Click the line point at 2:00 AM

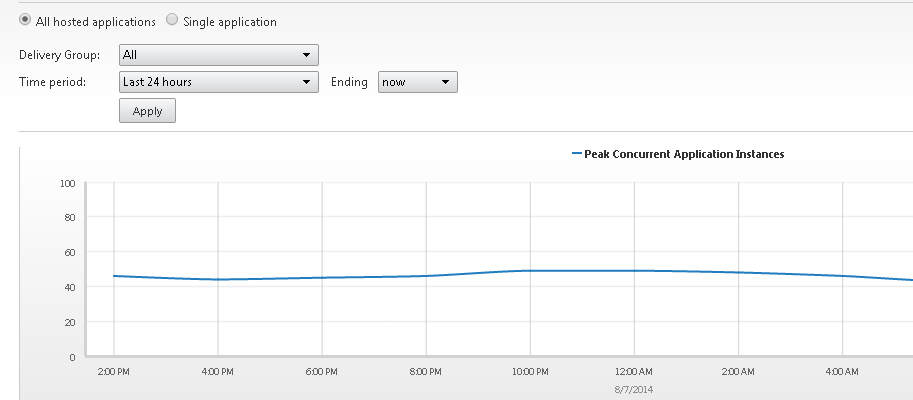click(x=738, y=272)
